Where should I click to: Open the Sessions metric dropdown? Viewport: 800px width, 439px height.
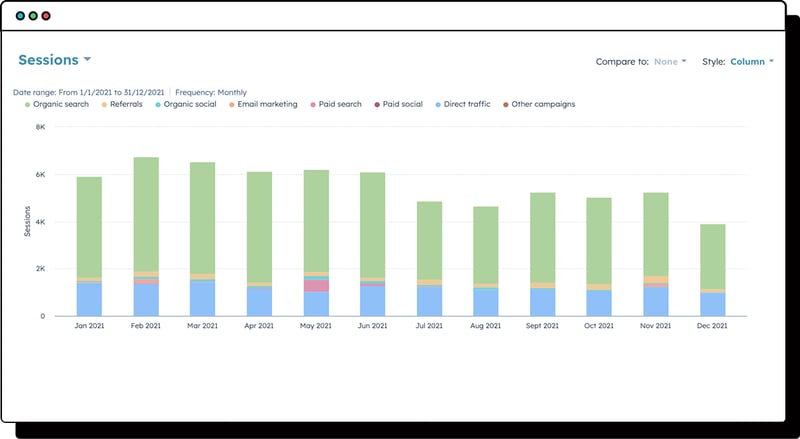point(55,60)
